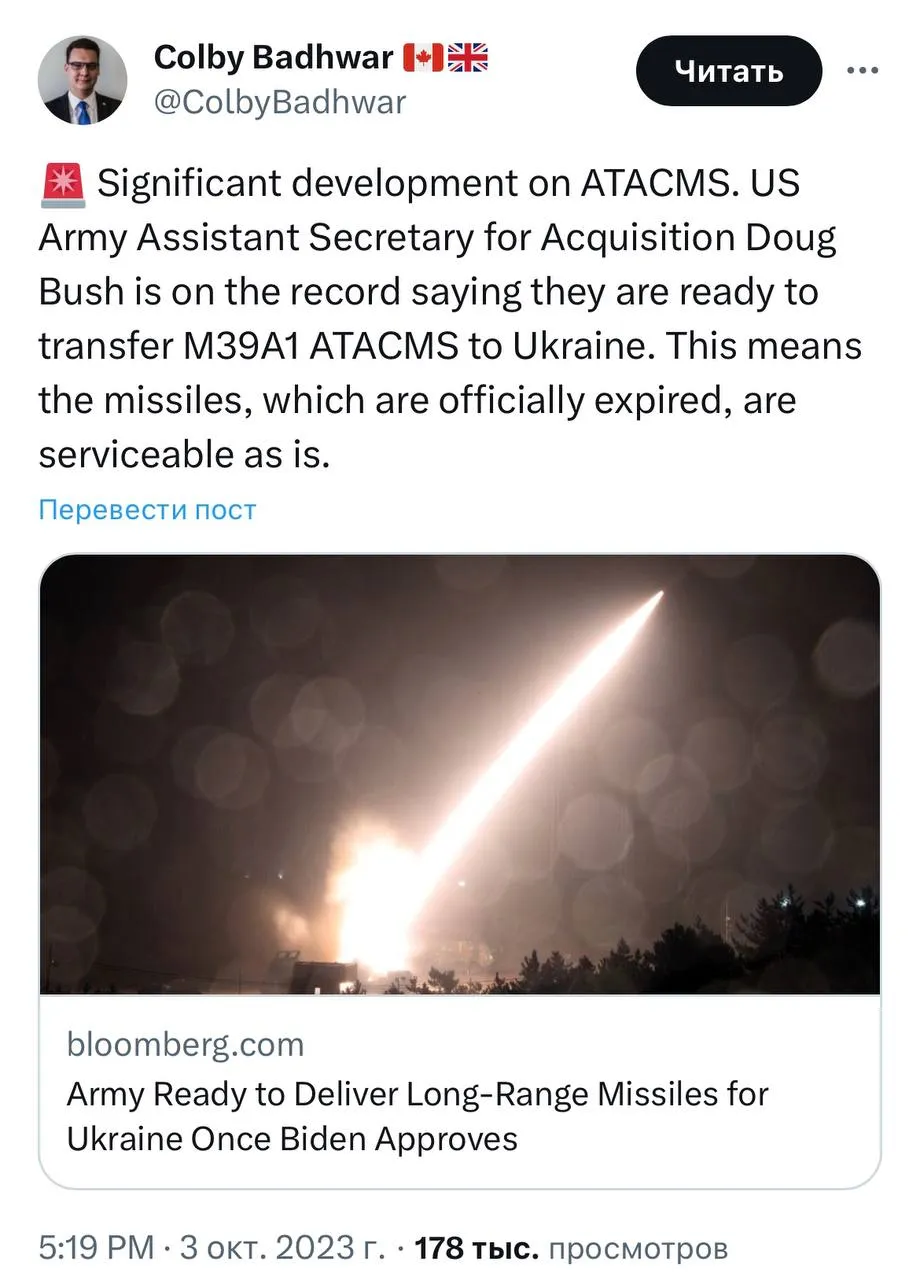Click the words Ukraine Once Biden Approves
This screenshot has height=1280, width=920.
coord(292,1139)
